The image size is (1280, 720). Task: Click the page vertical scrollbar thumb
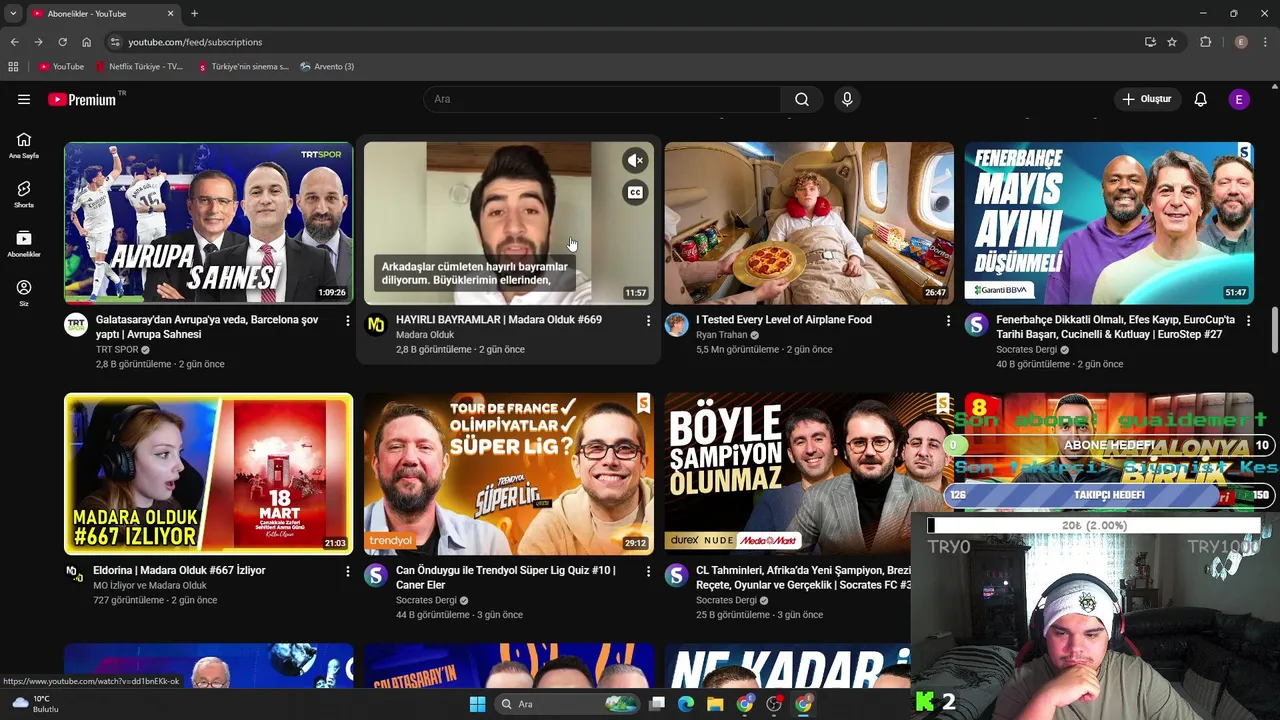pos(1274,330)
